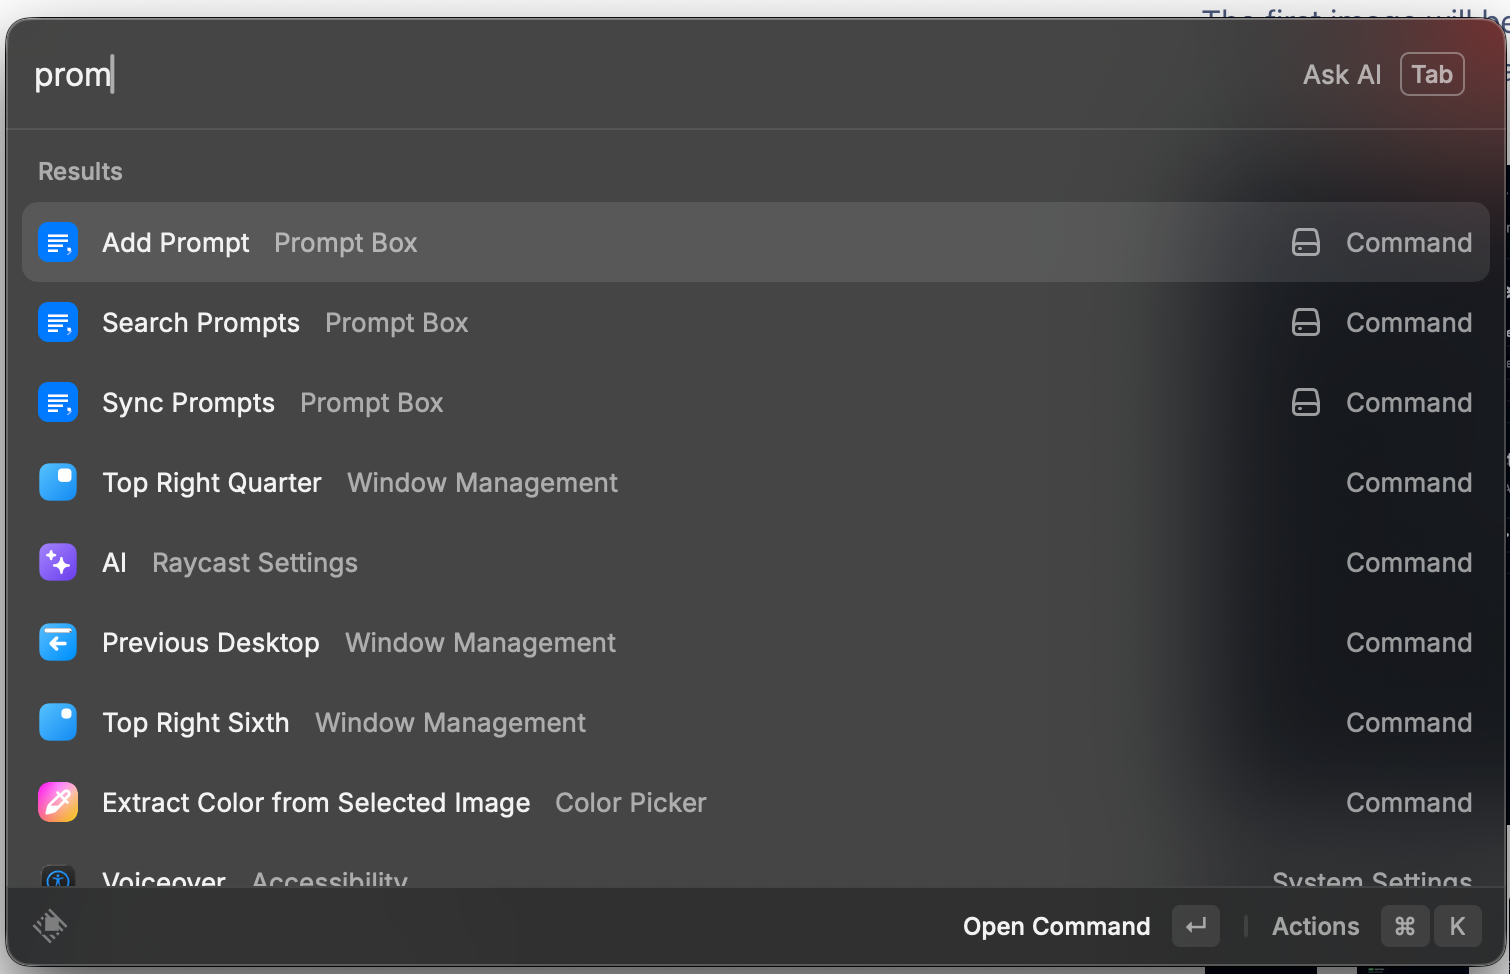Click the Color Picker eyedropper icon
The width and height of the screenshot is (1510, 974).
58,802
